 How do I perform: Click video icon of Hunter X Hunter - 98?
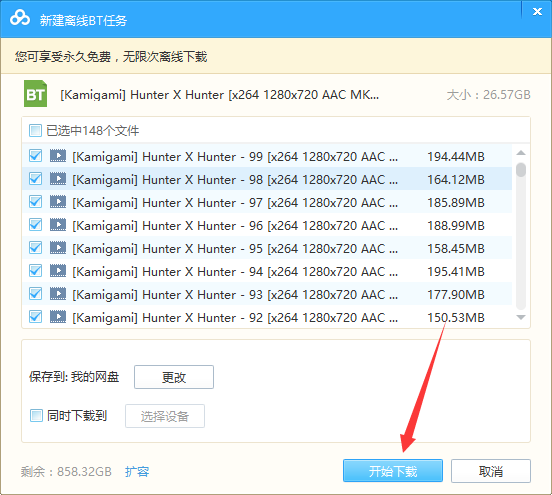click(58, 179)
